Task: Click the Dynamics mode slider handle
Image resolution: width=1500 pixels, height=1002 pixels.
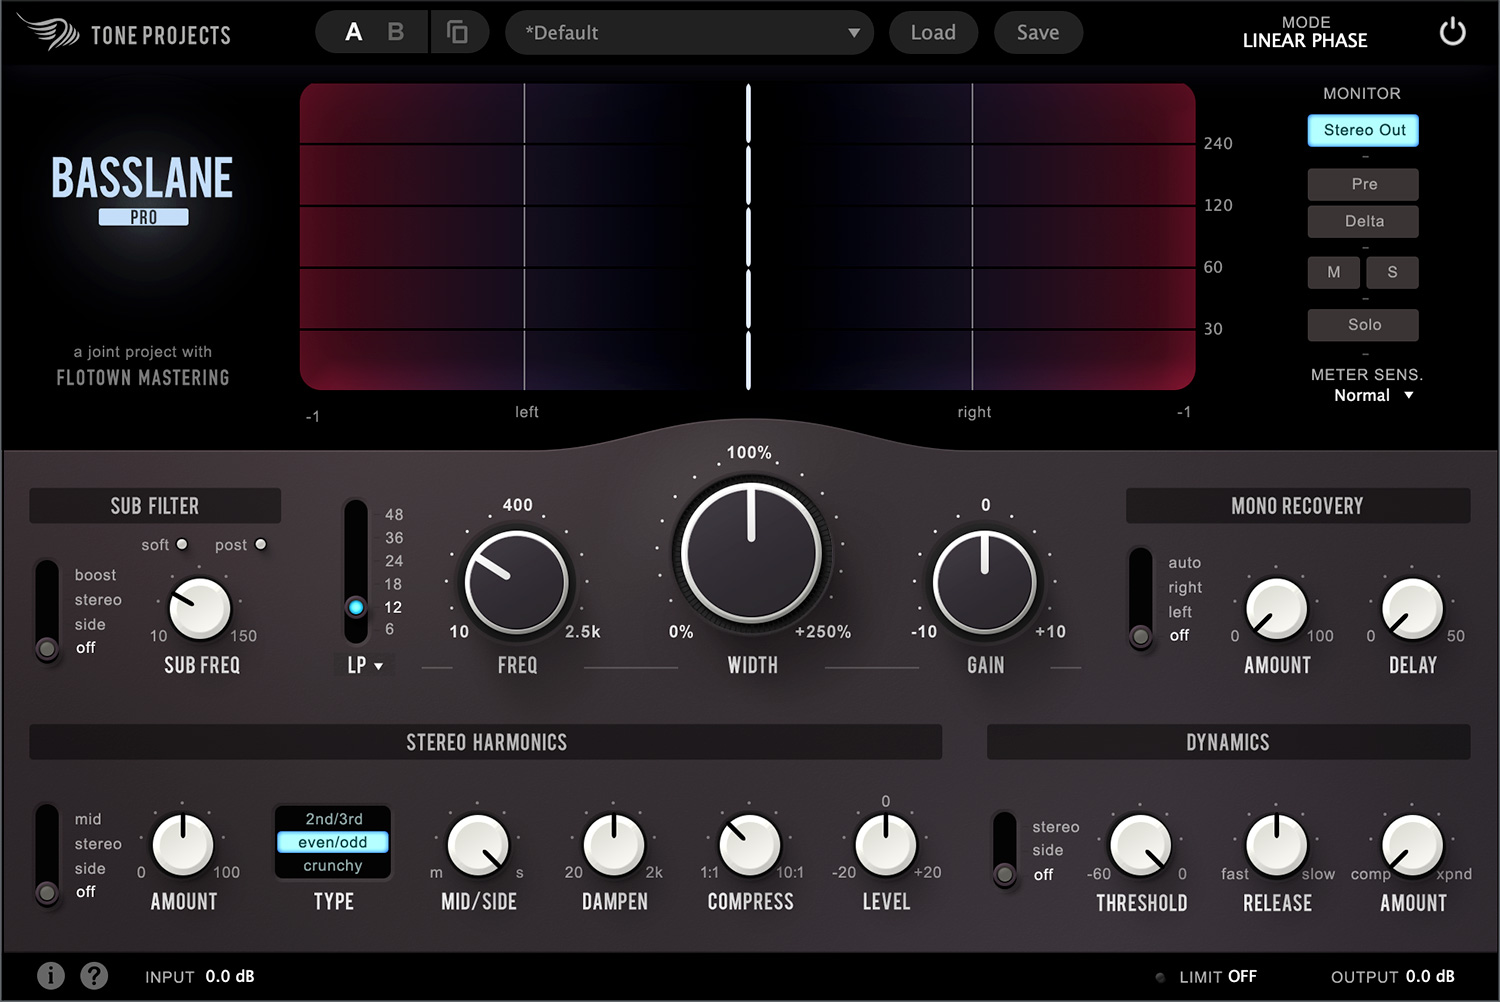Action: click(x=1005, y=875)
